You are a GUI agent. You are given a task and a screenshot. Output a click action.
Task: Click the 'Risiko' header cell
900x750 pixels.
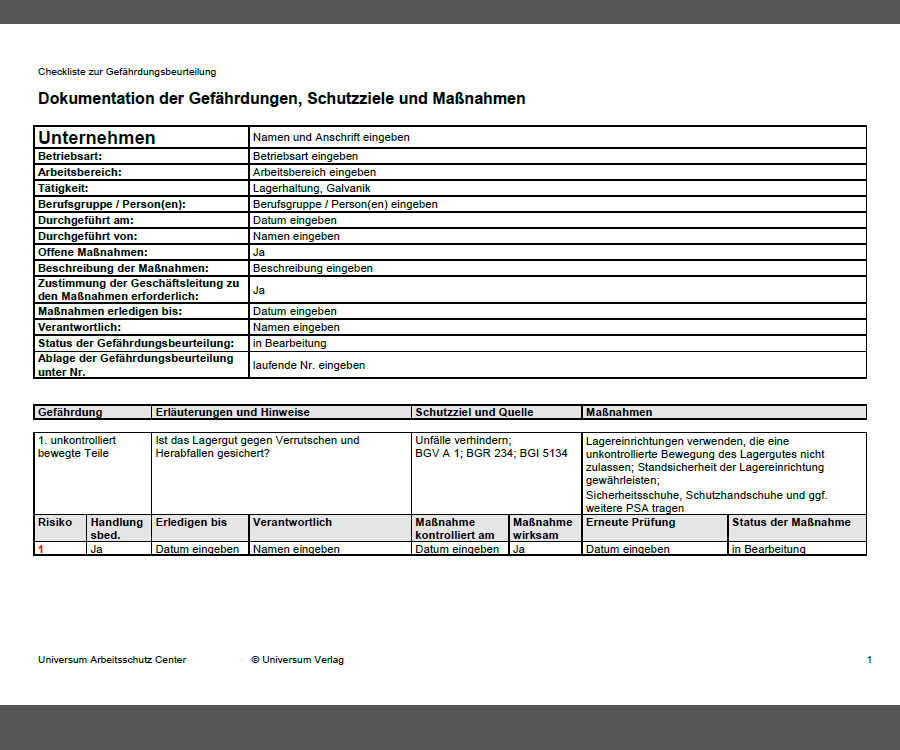tap(60, 528)
